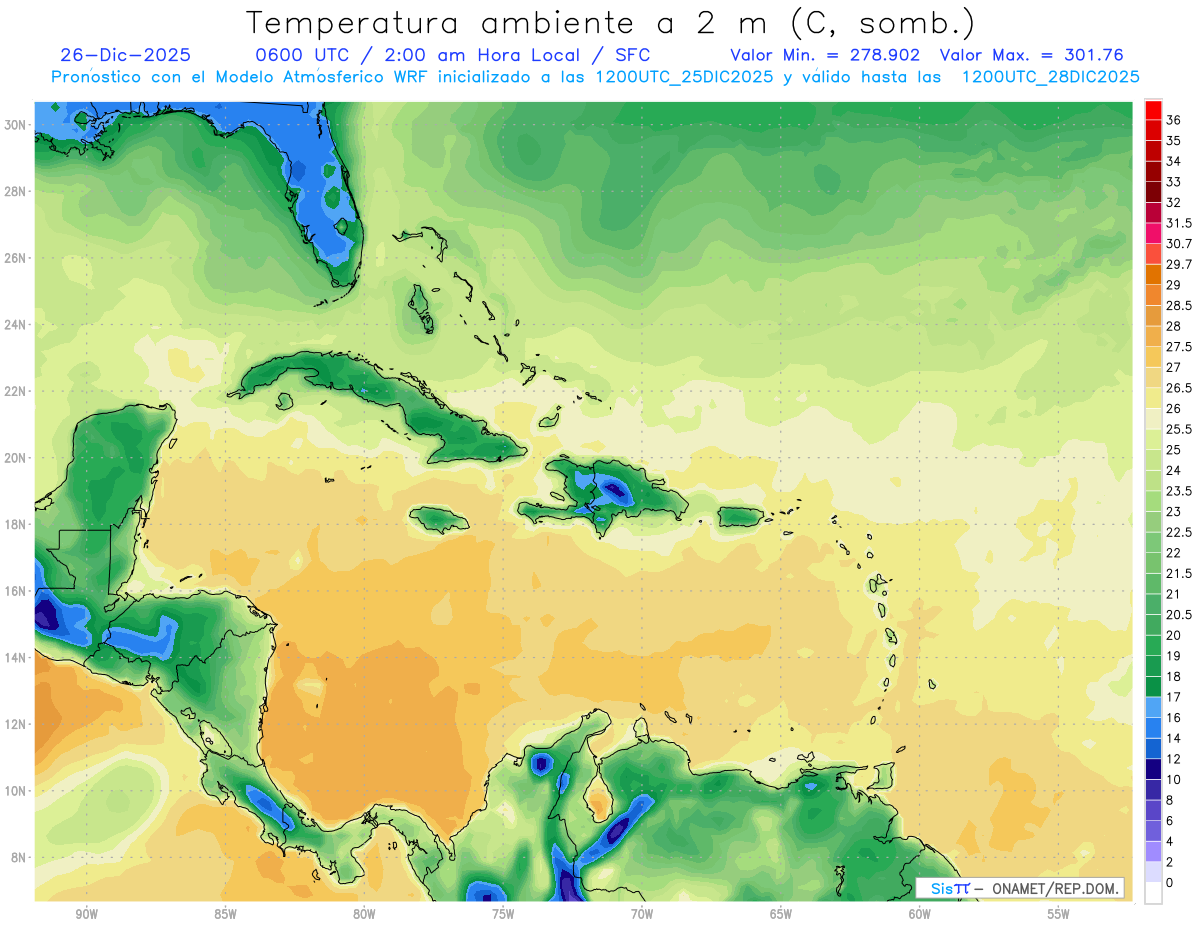Click the magenta-crimson swatch between 31.5 and 32
The width and height of the screenshot is (1200, 927).
pyautogui.click(x=1153, y=213)
